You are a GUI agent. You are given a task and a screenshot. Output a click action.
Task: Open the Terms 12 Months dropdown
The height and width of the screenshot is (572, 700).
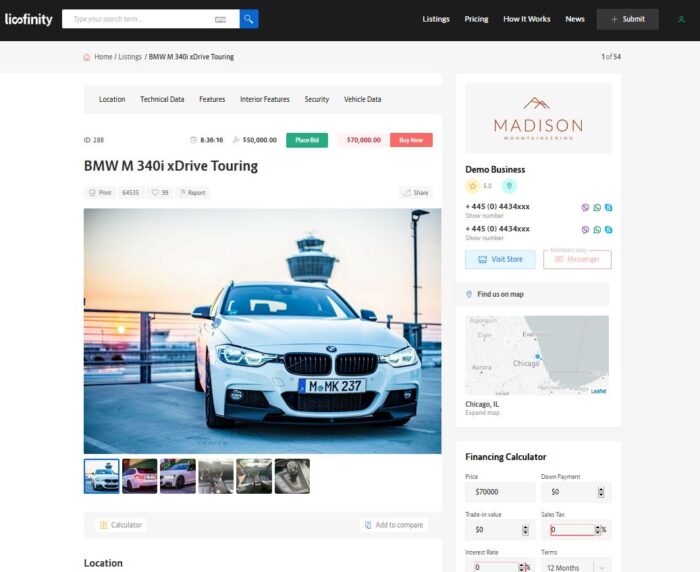click(576, 567)
